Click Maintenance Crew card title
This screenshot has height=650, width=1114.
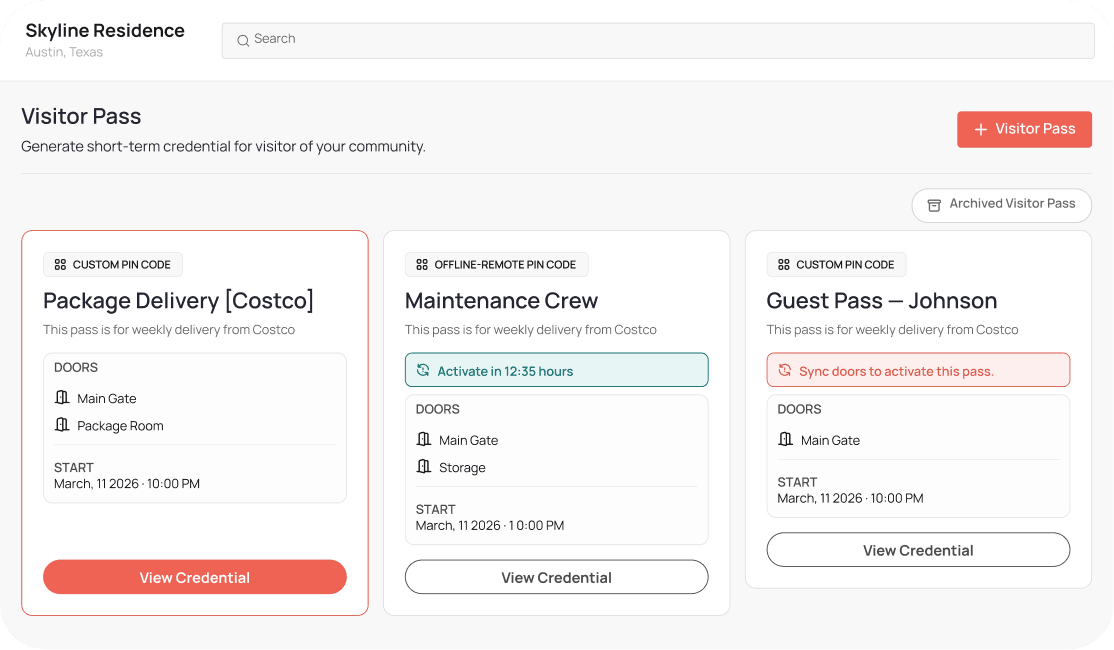502,300
